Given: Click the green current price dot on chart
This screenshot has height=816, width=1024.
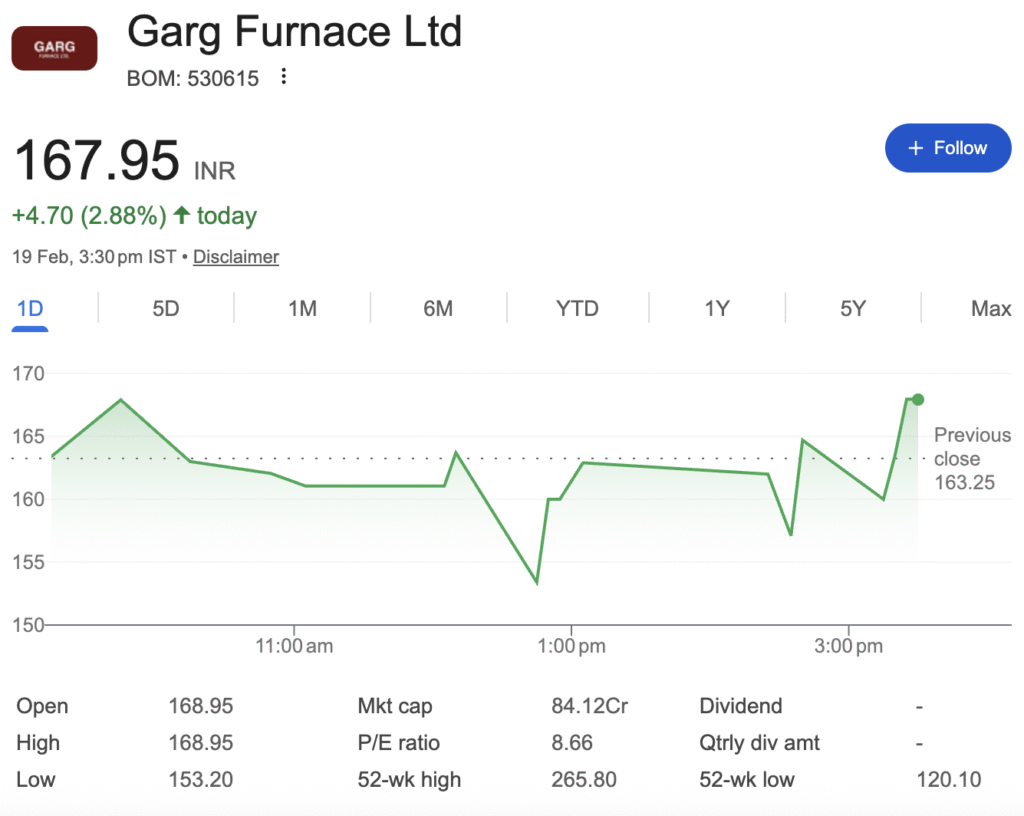Looking at the screenshot, I should point(918,399).
